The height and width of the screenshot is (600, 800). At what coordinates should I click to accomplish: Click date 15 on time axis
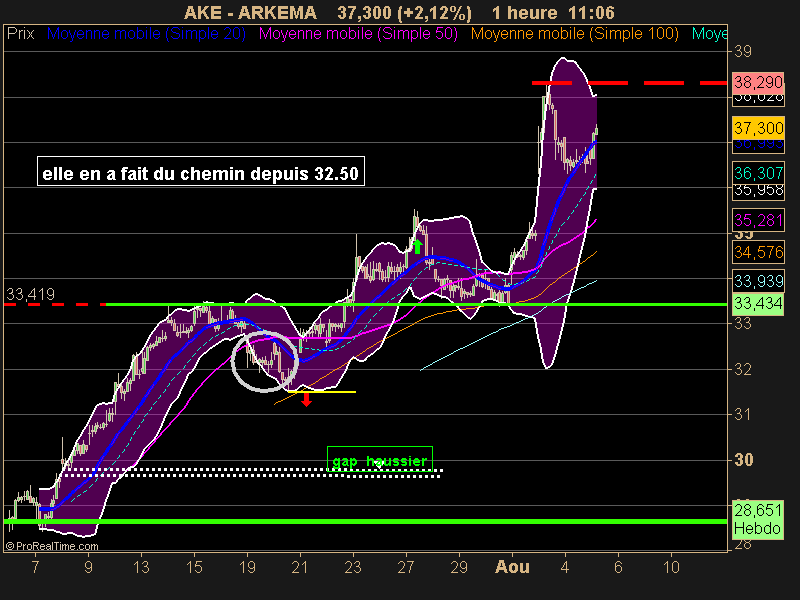[194, 567]
